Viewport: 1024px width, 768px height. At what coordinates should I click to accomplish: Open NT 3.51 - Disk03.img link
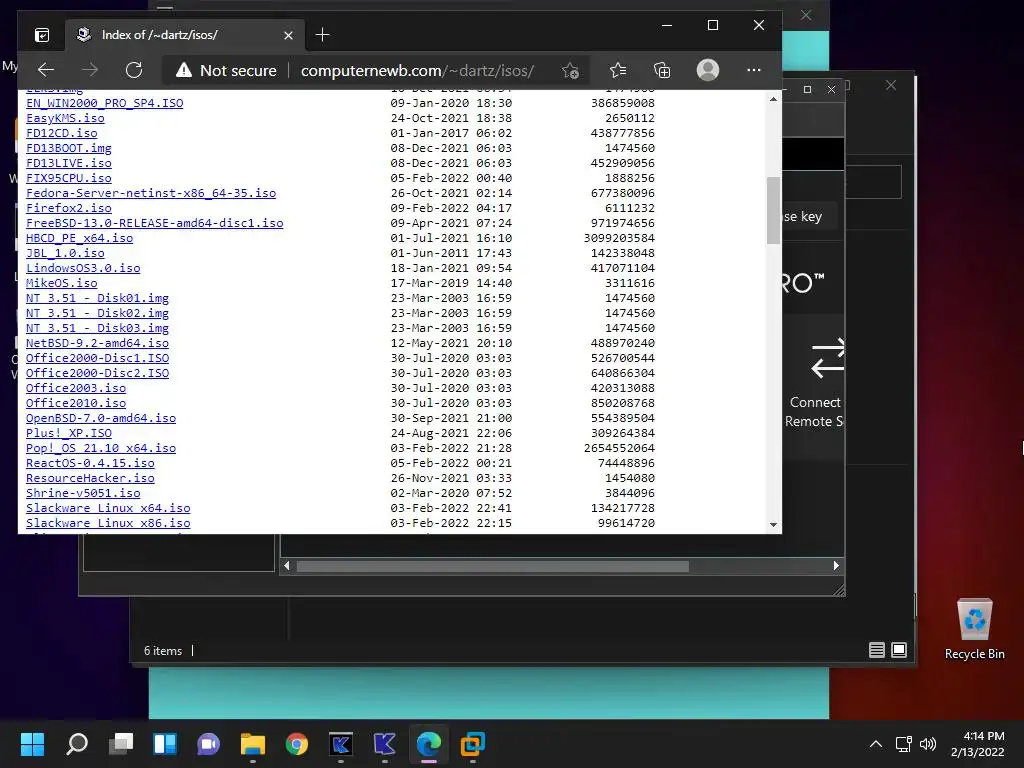[97, 328]
